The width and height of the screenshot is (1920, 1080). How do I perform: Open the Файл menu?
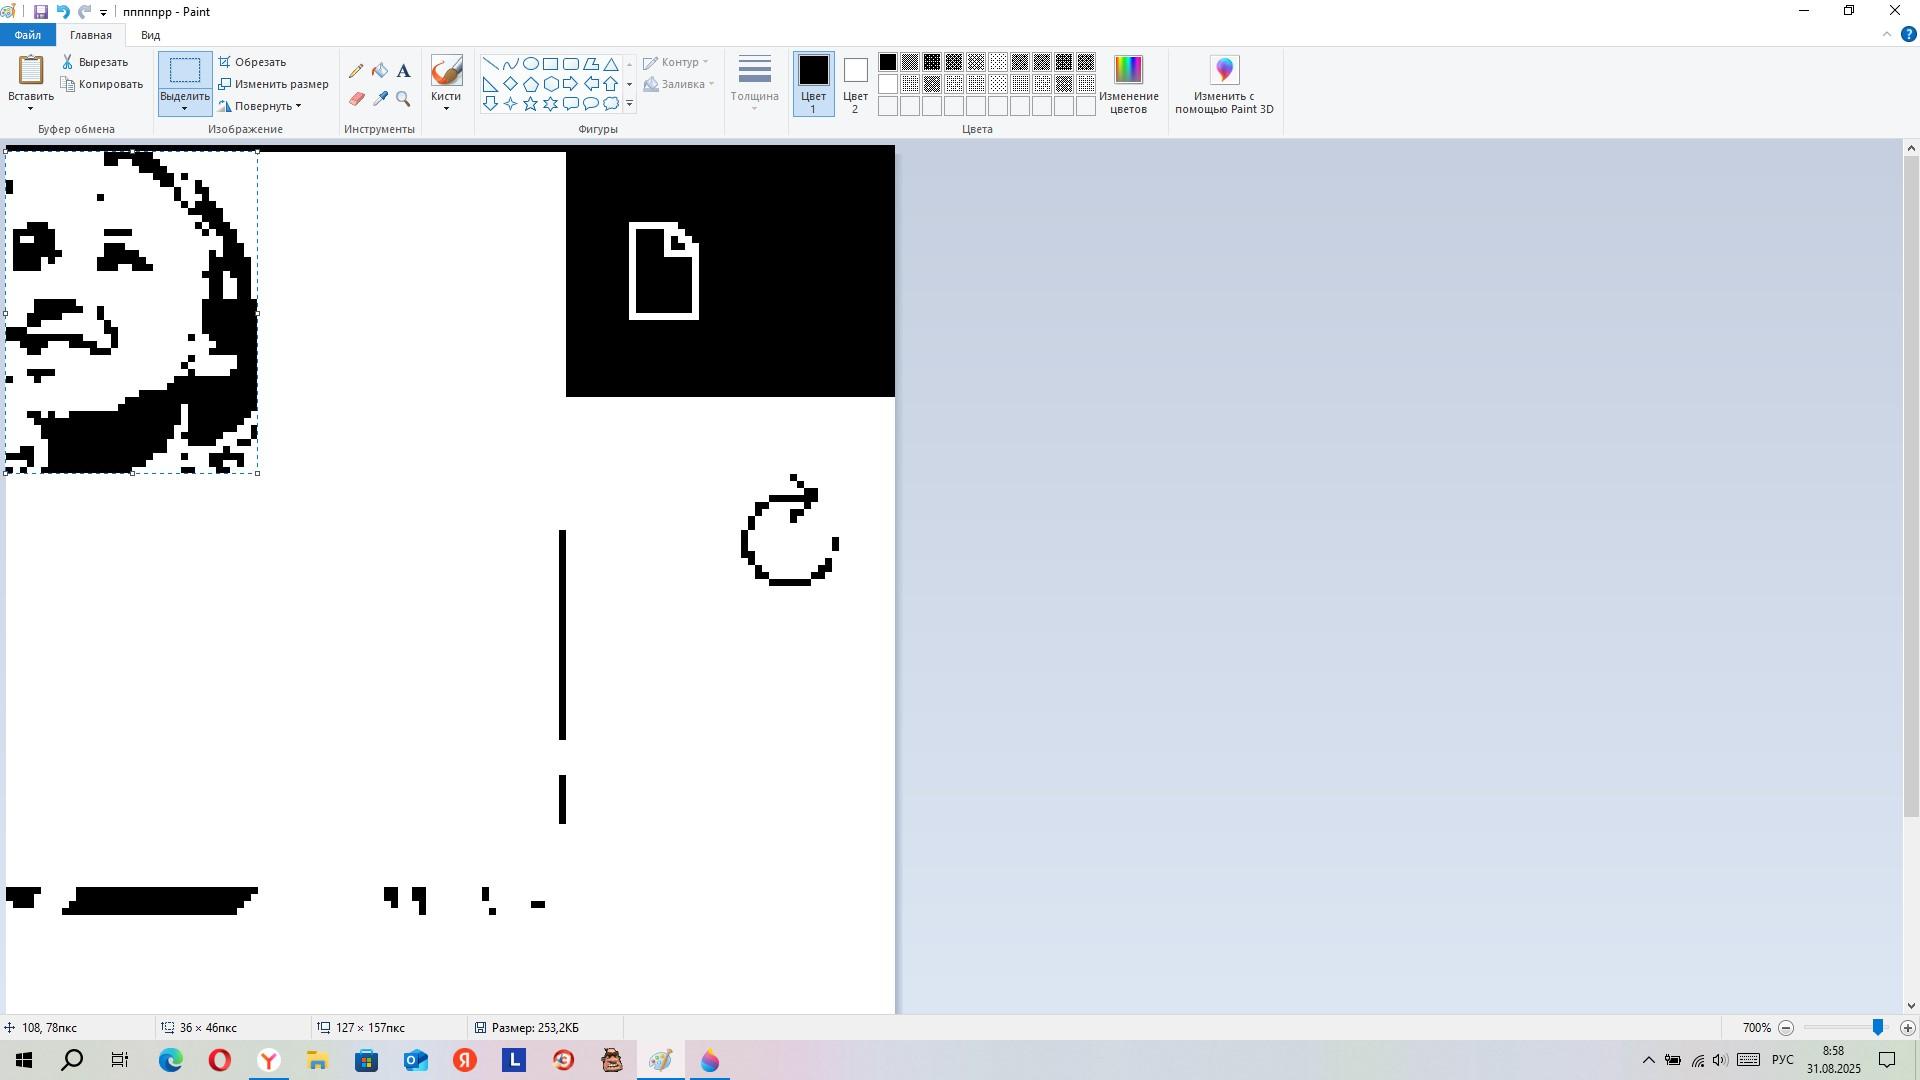[28, 35]
